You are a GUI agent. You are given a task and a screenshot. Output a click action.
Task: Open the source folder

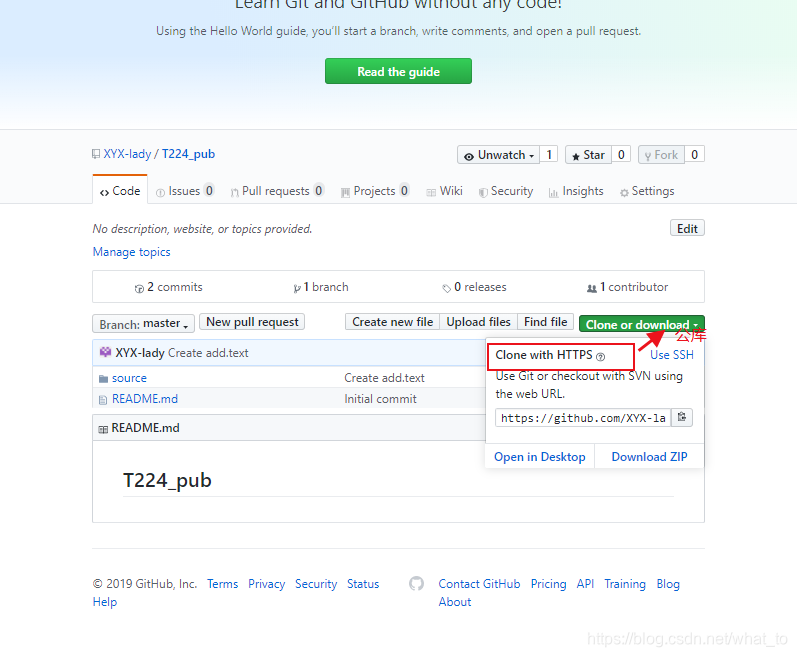click(129, 378)
